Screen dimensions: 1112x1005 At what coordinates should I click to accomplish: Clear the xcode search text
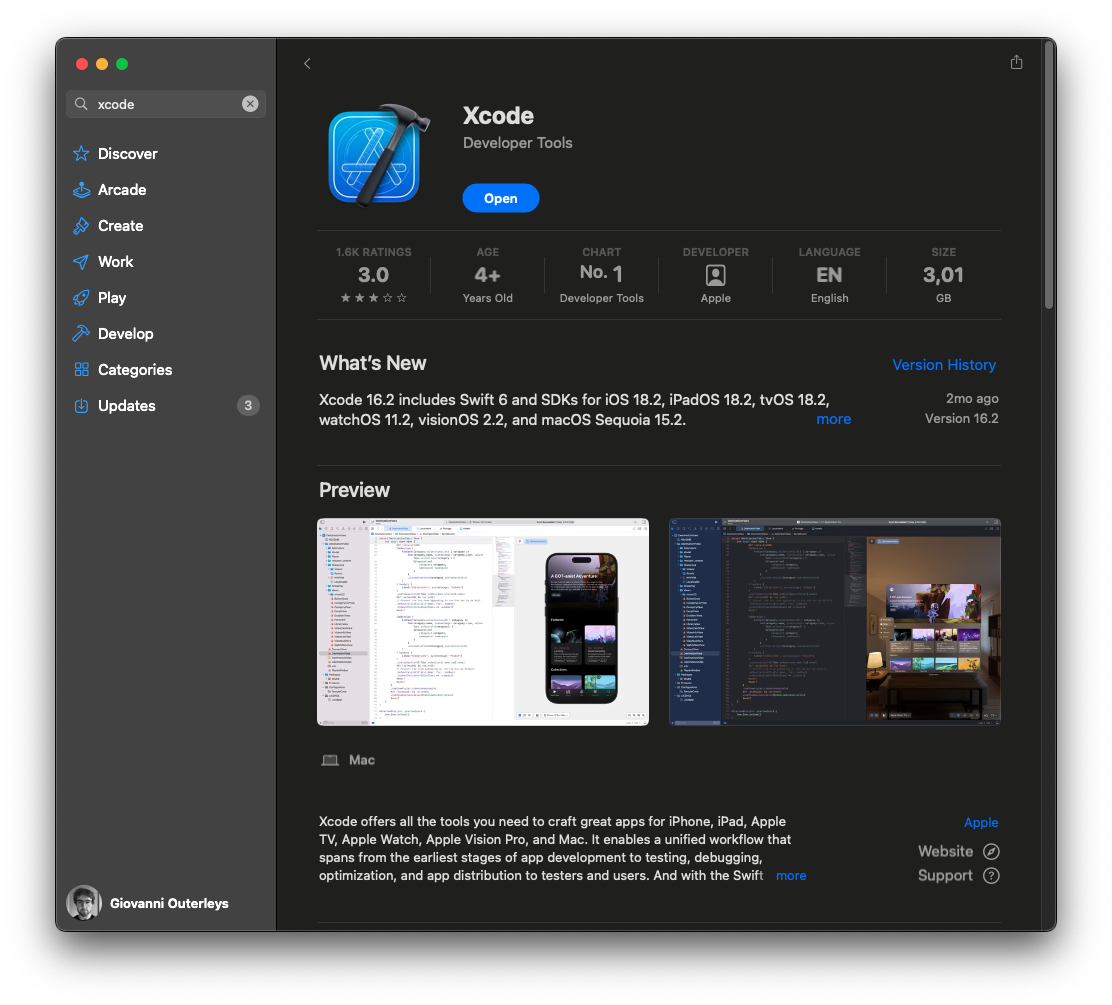250,104
